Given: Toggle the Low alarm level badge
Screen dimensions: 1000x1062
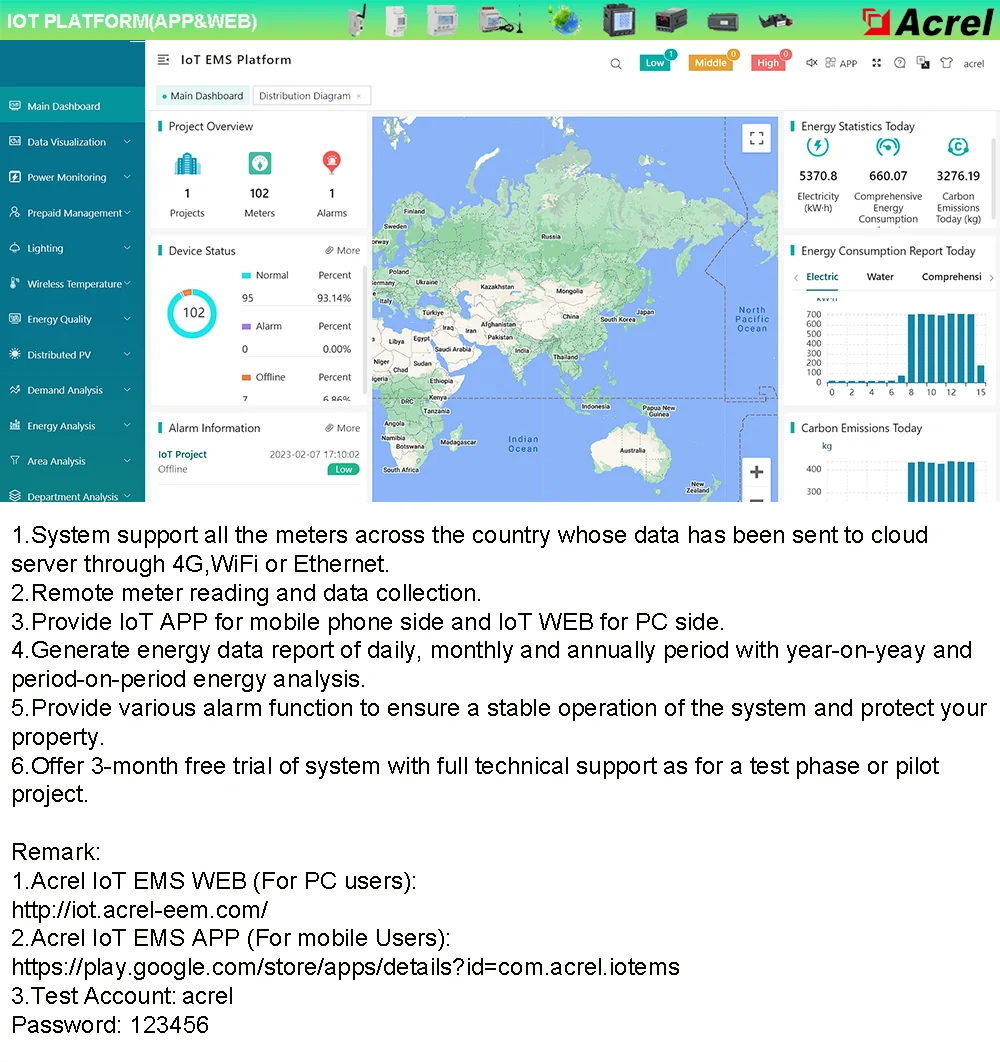Looking at the screenshot, I should (655, 62).
